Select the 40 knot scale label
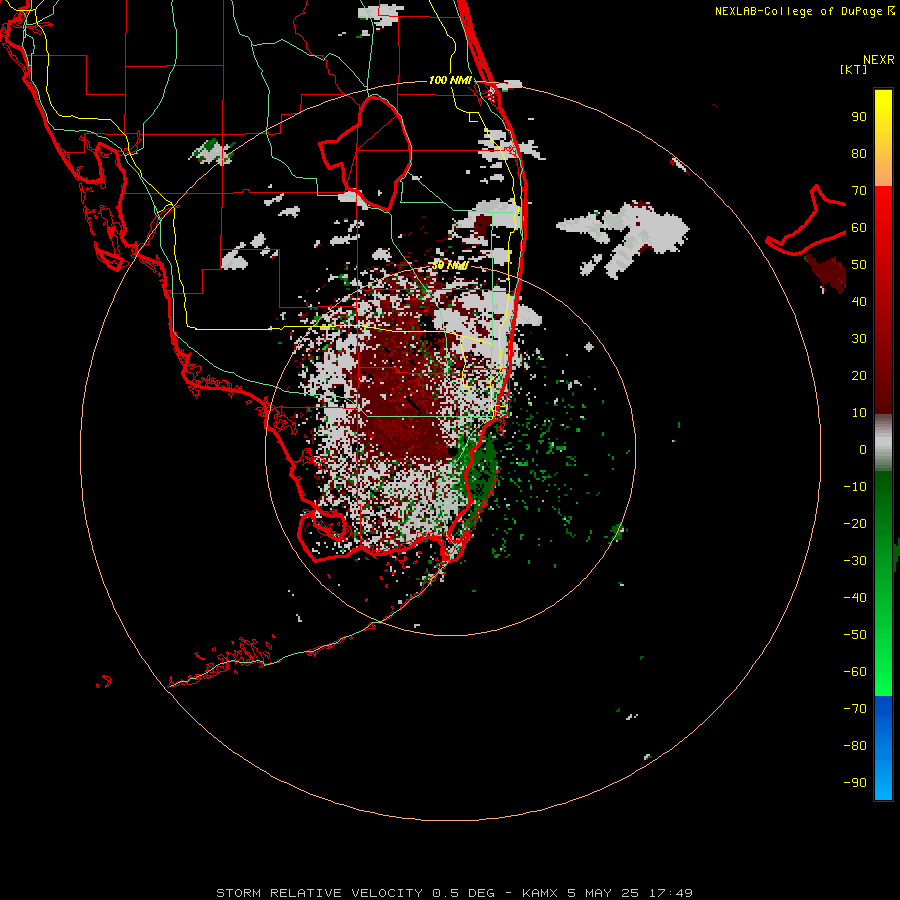900x900 pixels. pos(859,302)
